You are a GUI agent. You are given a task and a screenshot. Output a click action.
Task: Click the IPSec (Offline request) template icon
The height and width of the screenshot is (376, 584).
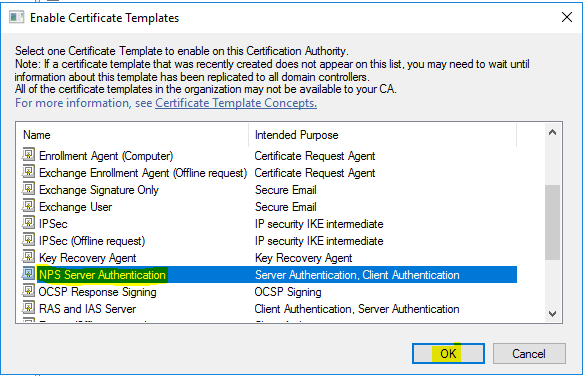point(28,240)
